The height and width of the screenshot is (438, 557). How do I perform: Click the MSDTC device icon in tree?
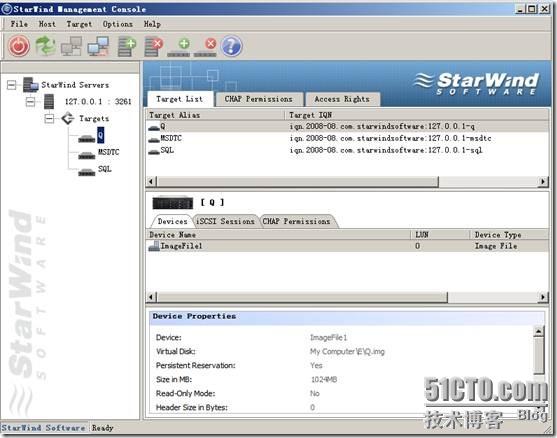86,156
